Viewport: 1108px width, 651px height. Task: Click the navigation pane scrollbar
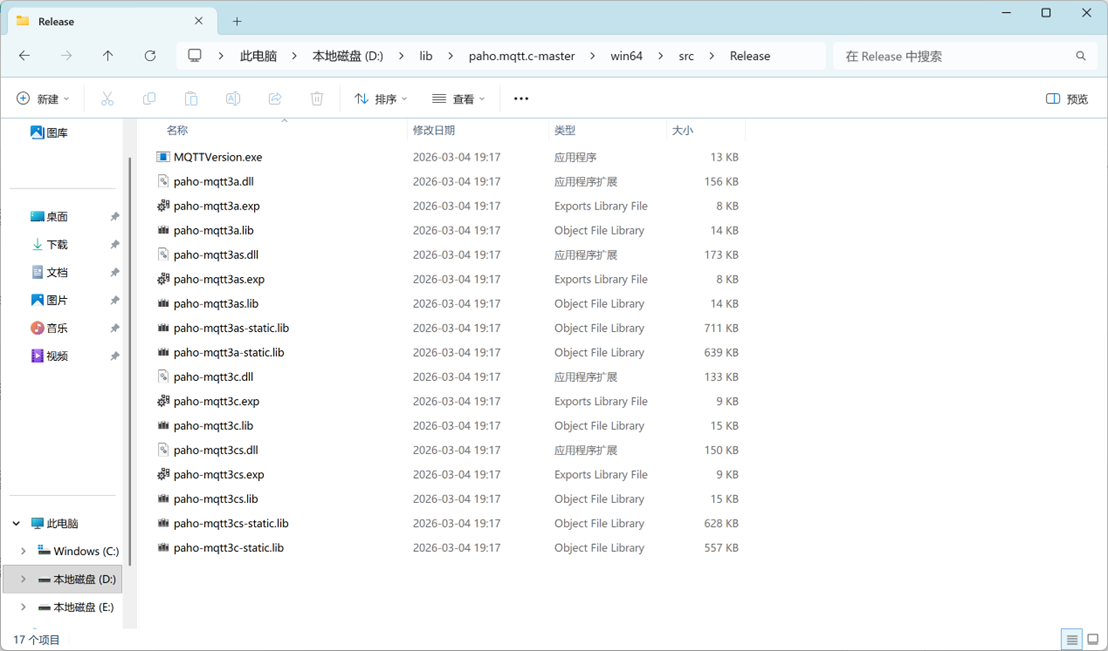[129, 360]
